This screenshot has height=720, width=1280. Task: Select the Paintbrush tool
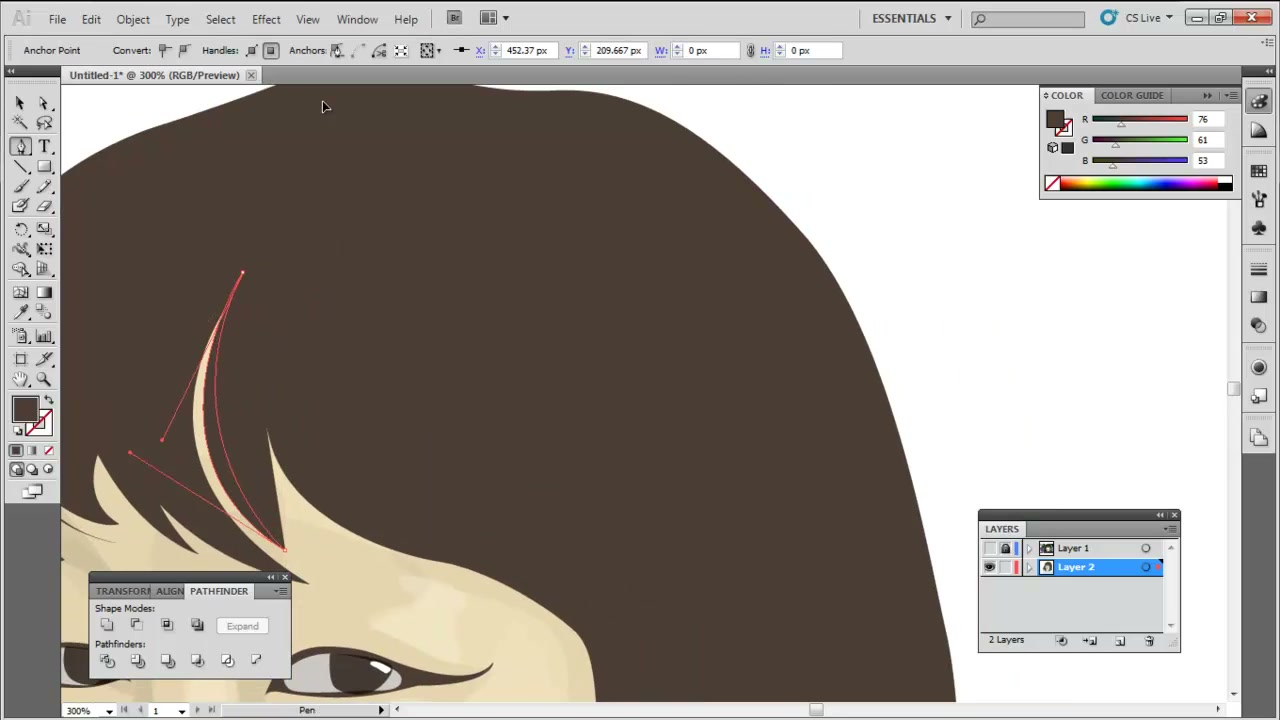click(x=20, y=187)
